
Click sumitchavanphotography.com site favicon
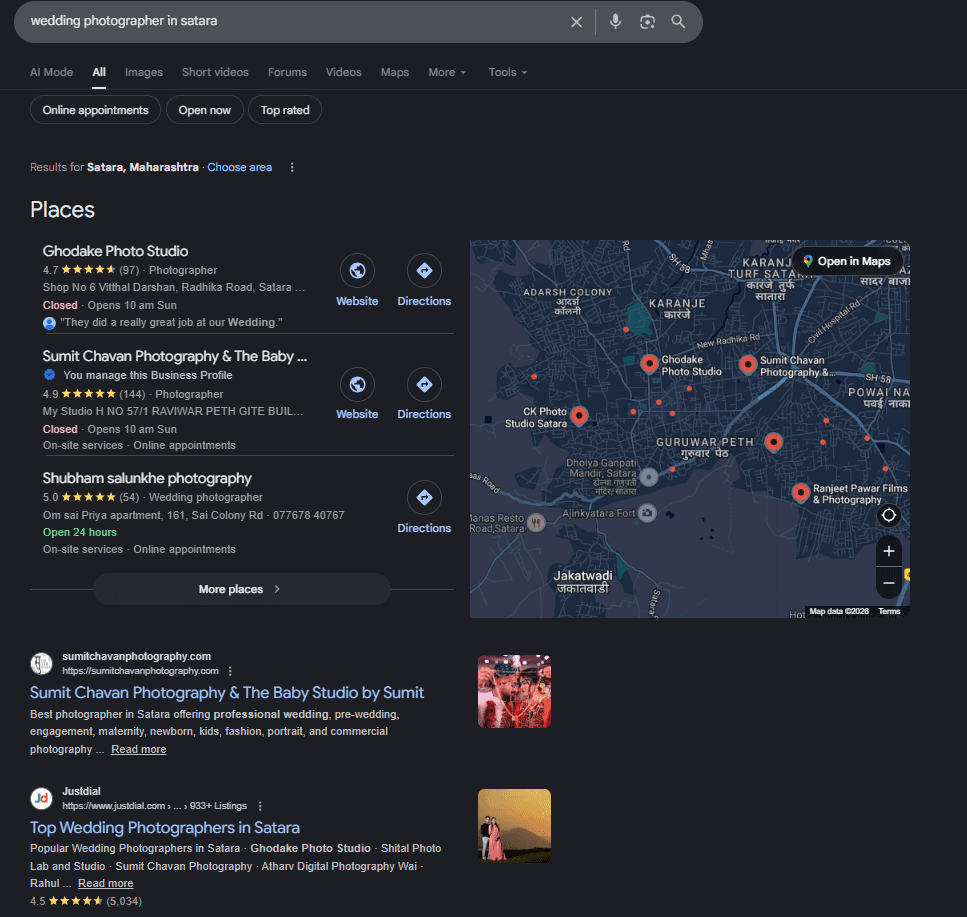pyautogui.click(x=41, y=664)
